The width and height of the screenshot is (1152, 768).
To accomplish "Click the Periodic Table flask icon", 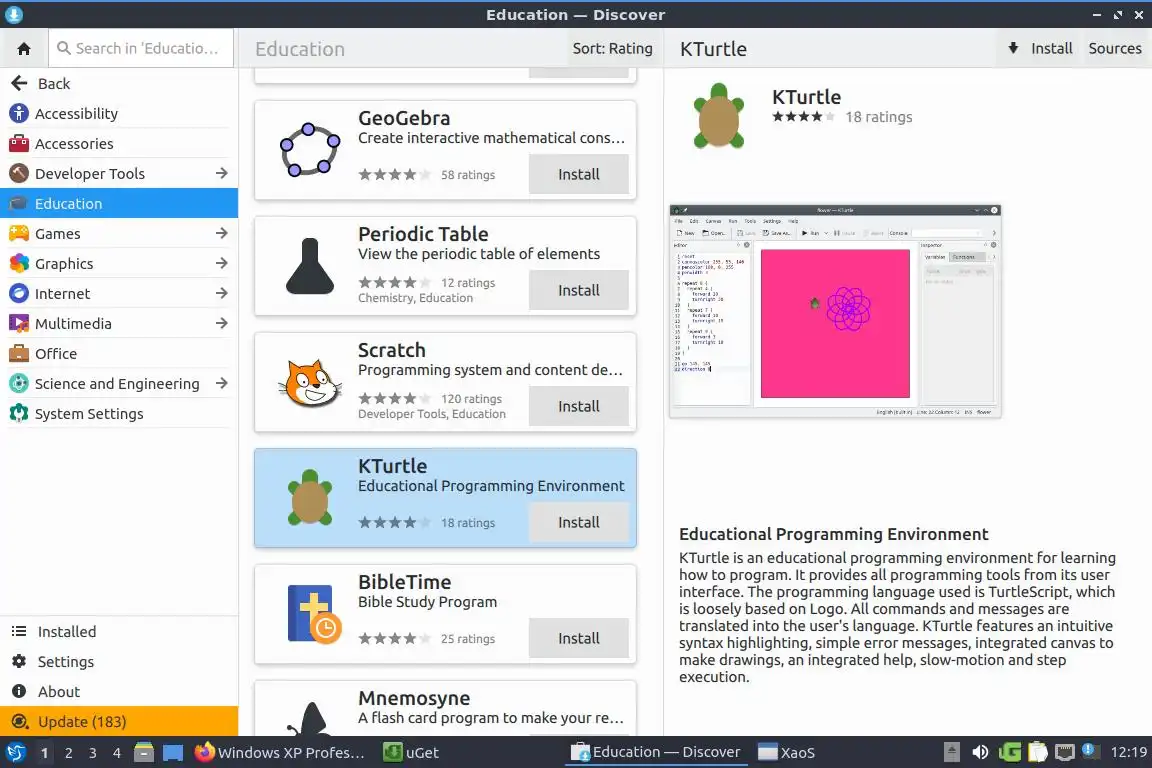I will point(309,266).
